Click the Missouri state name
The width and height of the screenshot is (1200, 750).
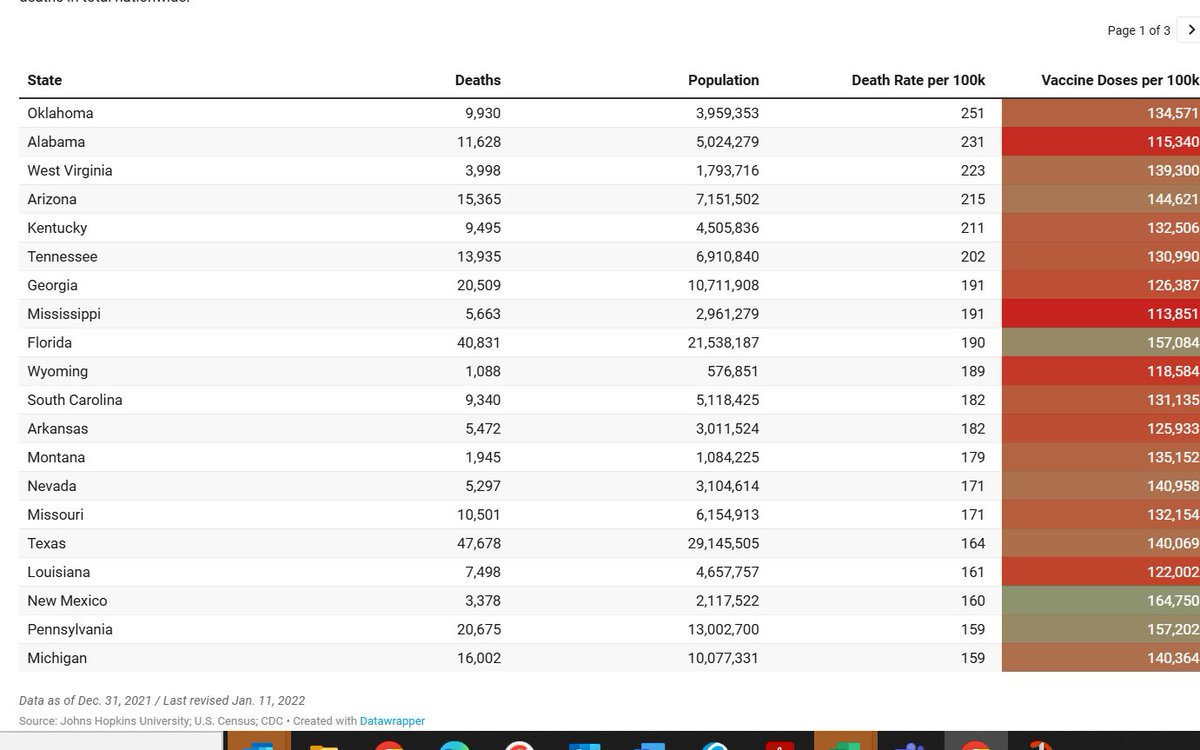click(x=56, y=515)
